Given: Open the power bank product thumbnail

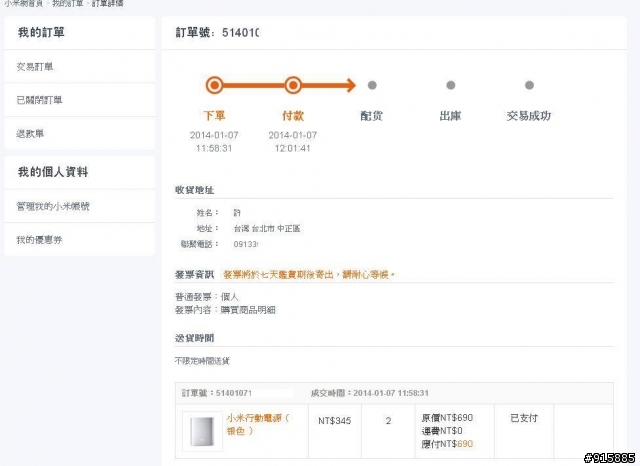Looking at the screenshot, I should coord(202,431).
